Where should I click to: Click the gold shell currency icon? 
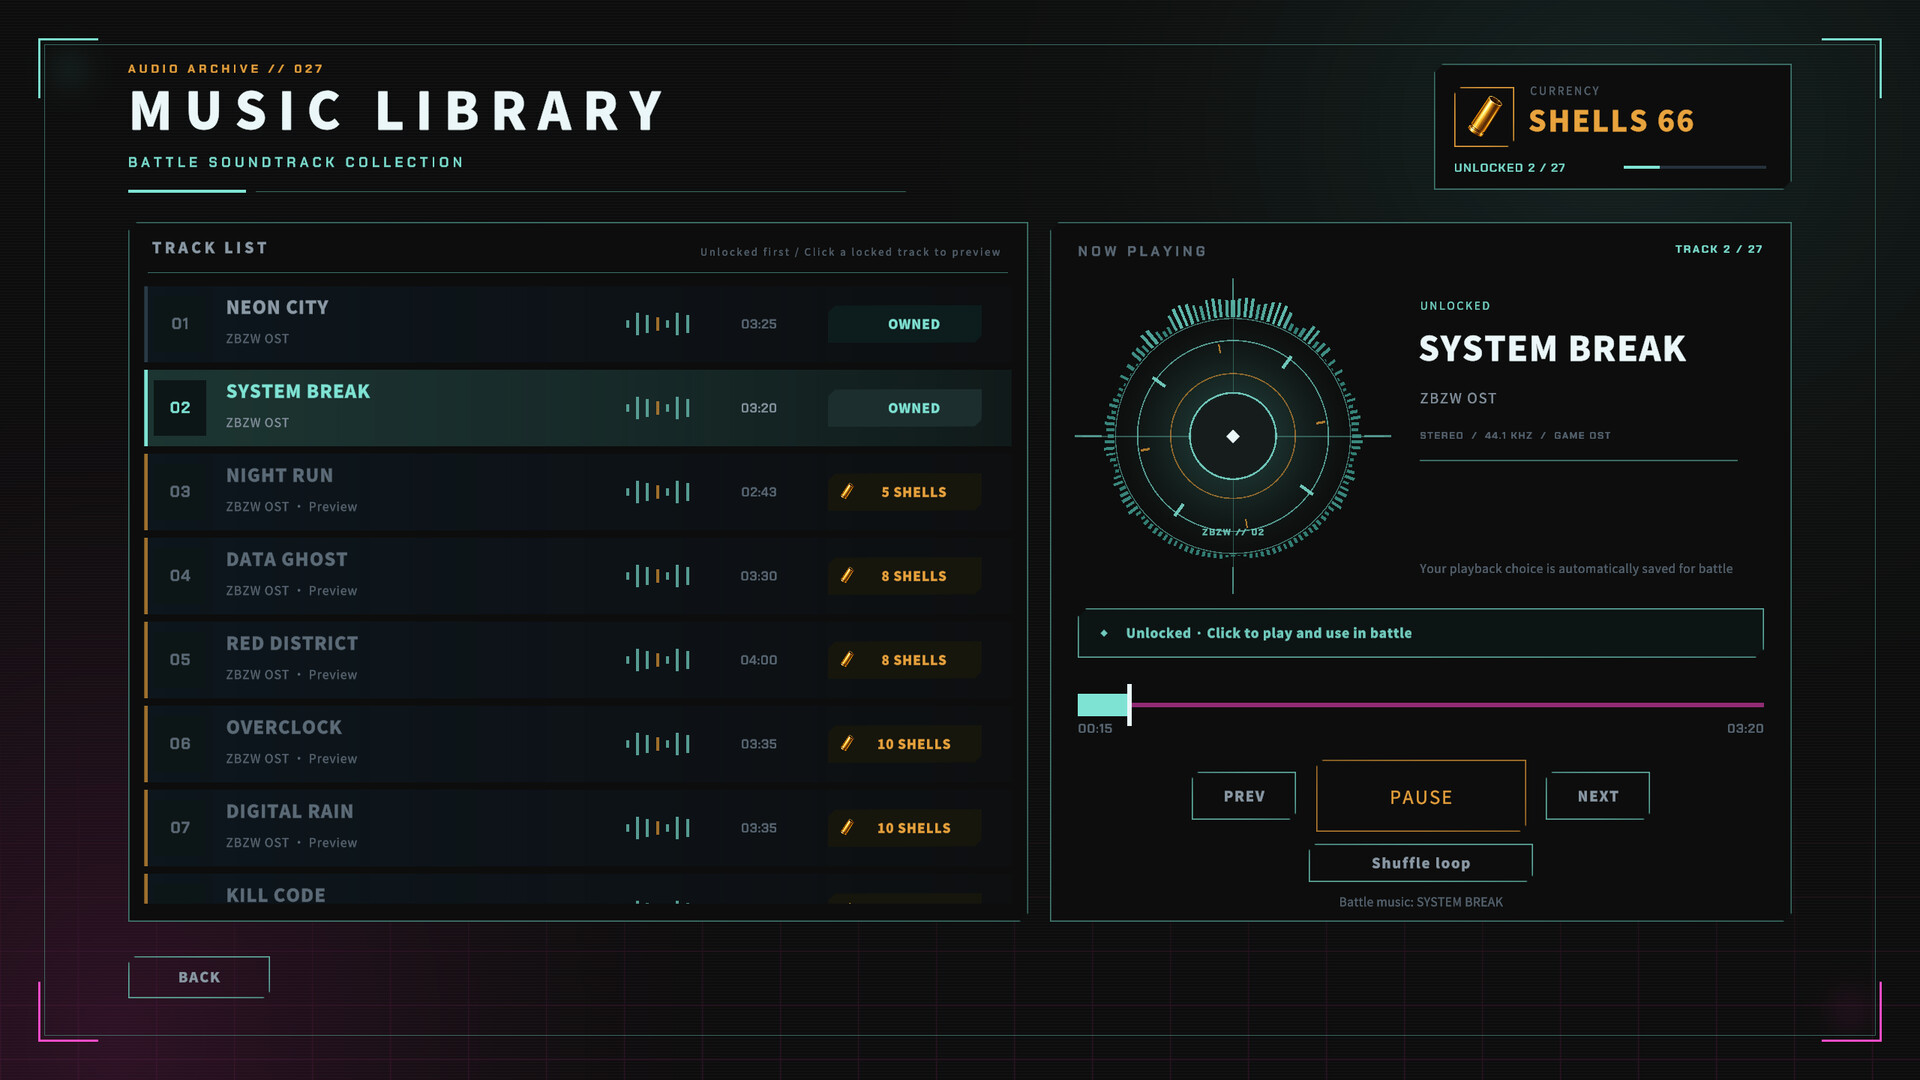click(1484, 117)
